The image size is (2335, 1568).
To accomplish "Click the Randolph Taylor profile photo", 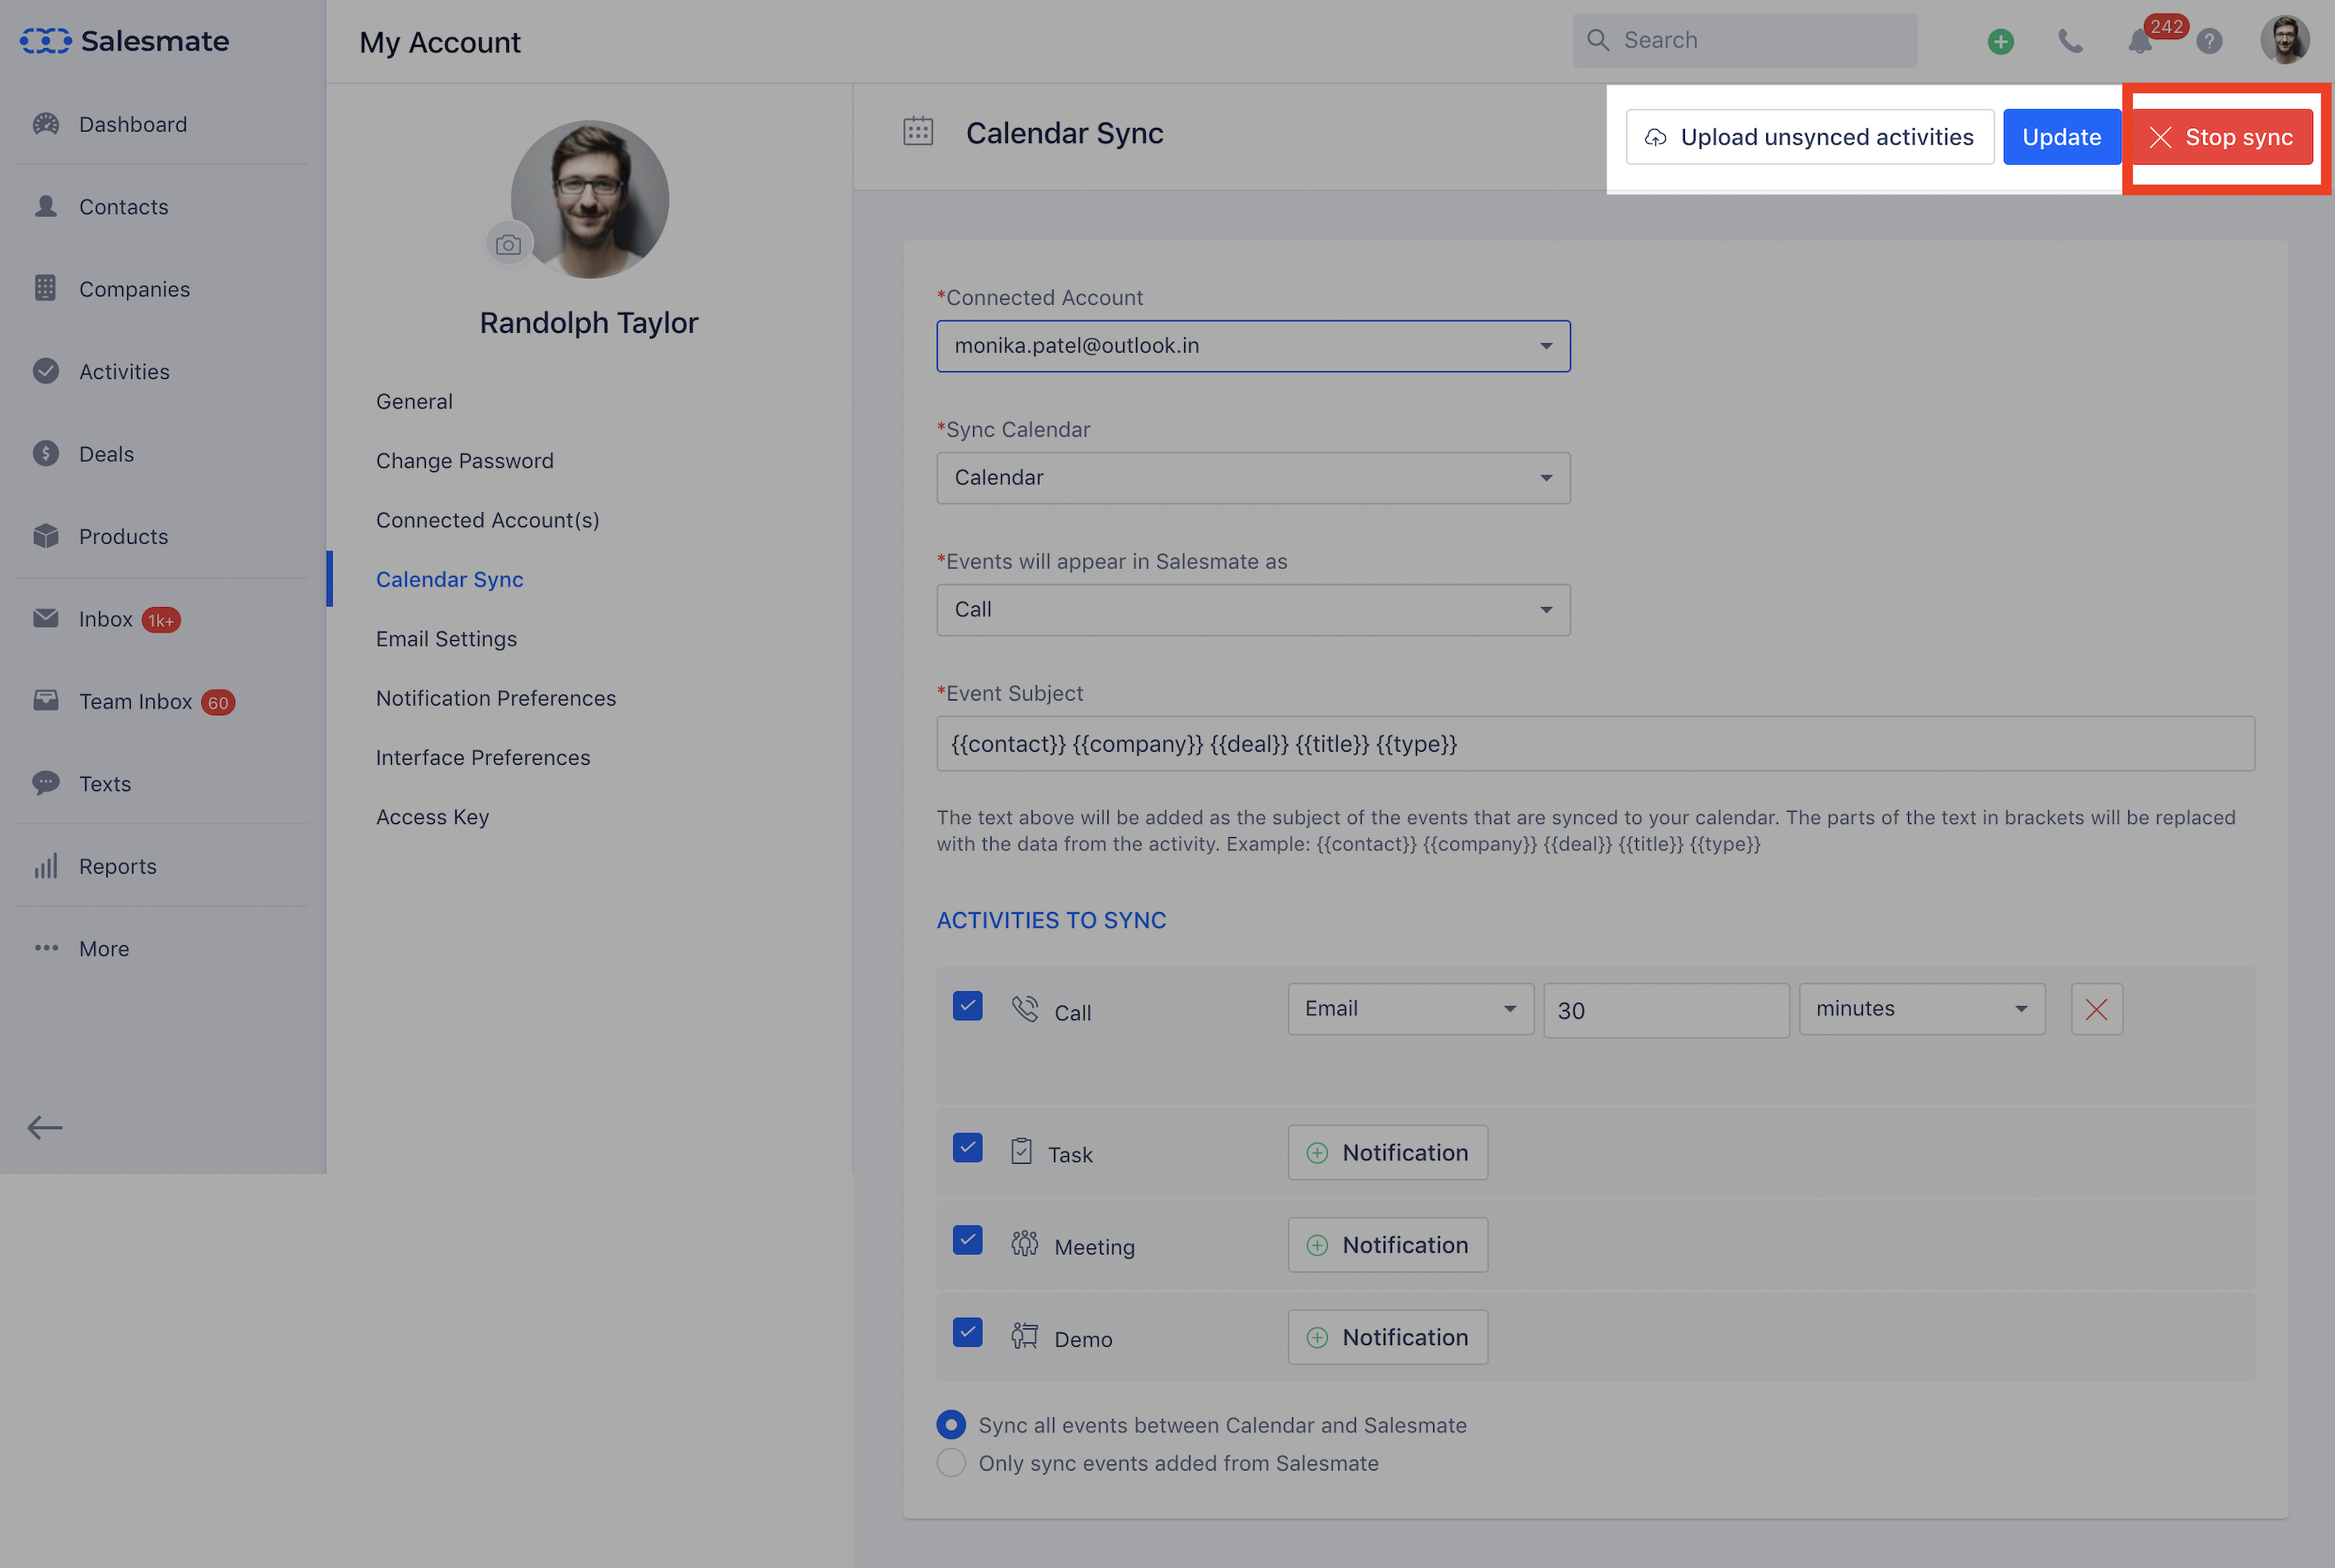I will [590, 200].
